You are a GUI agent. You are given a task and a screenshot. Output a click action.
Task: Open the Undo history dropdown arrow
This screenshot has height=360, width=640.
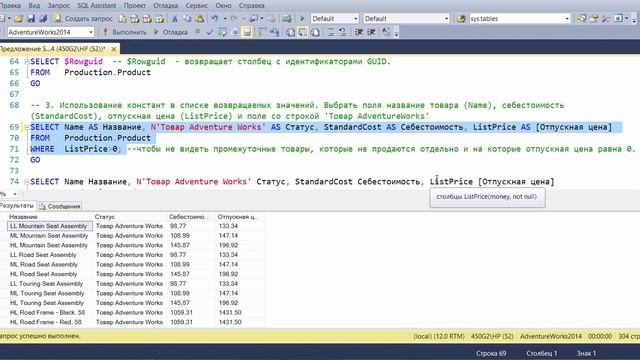pos(224,19)
